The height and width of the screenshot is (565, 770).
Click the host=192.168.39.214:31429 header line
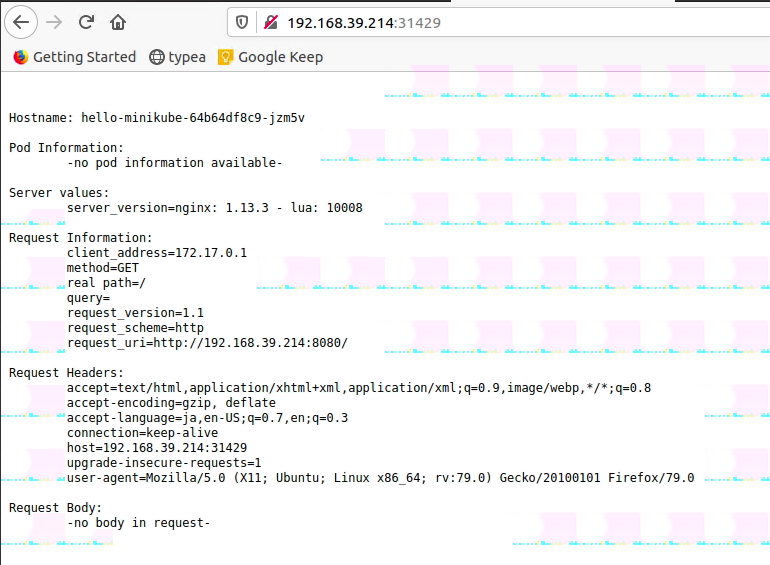click(x=156, y=448)
